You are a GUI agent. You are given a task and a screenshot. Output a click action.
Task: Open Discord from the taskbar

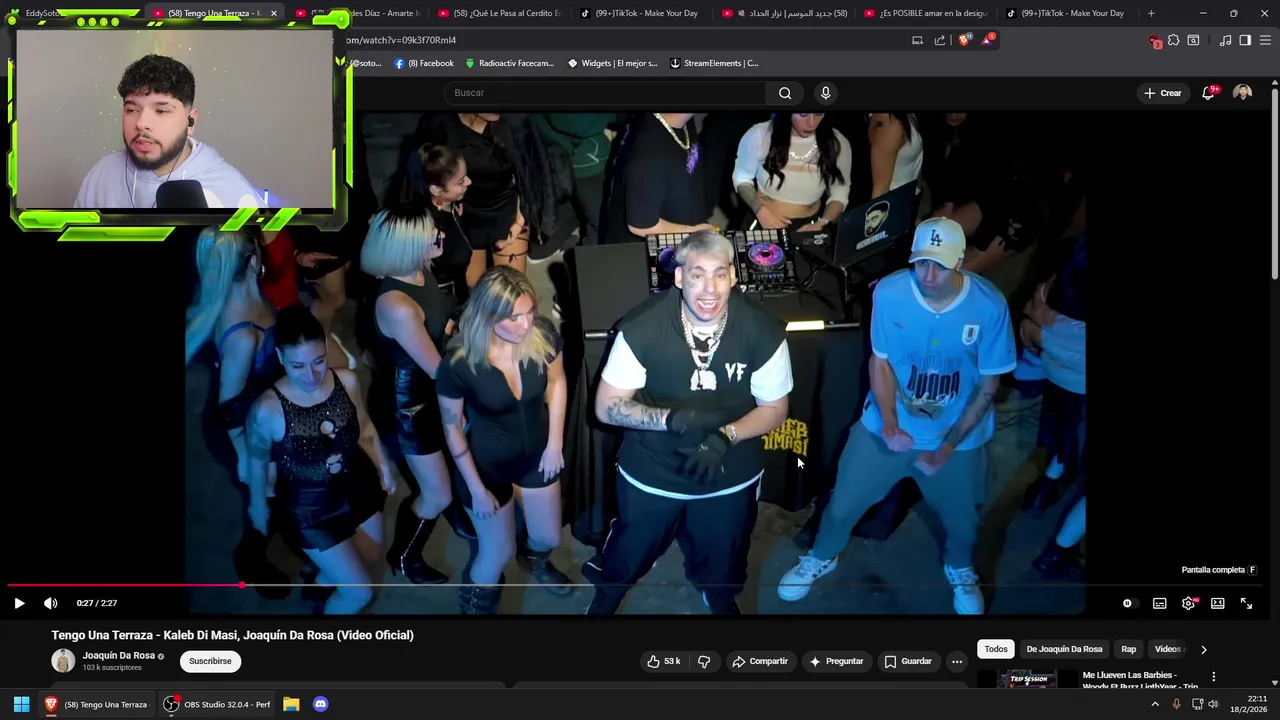(x=320, y=704)
